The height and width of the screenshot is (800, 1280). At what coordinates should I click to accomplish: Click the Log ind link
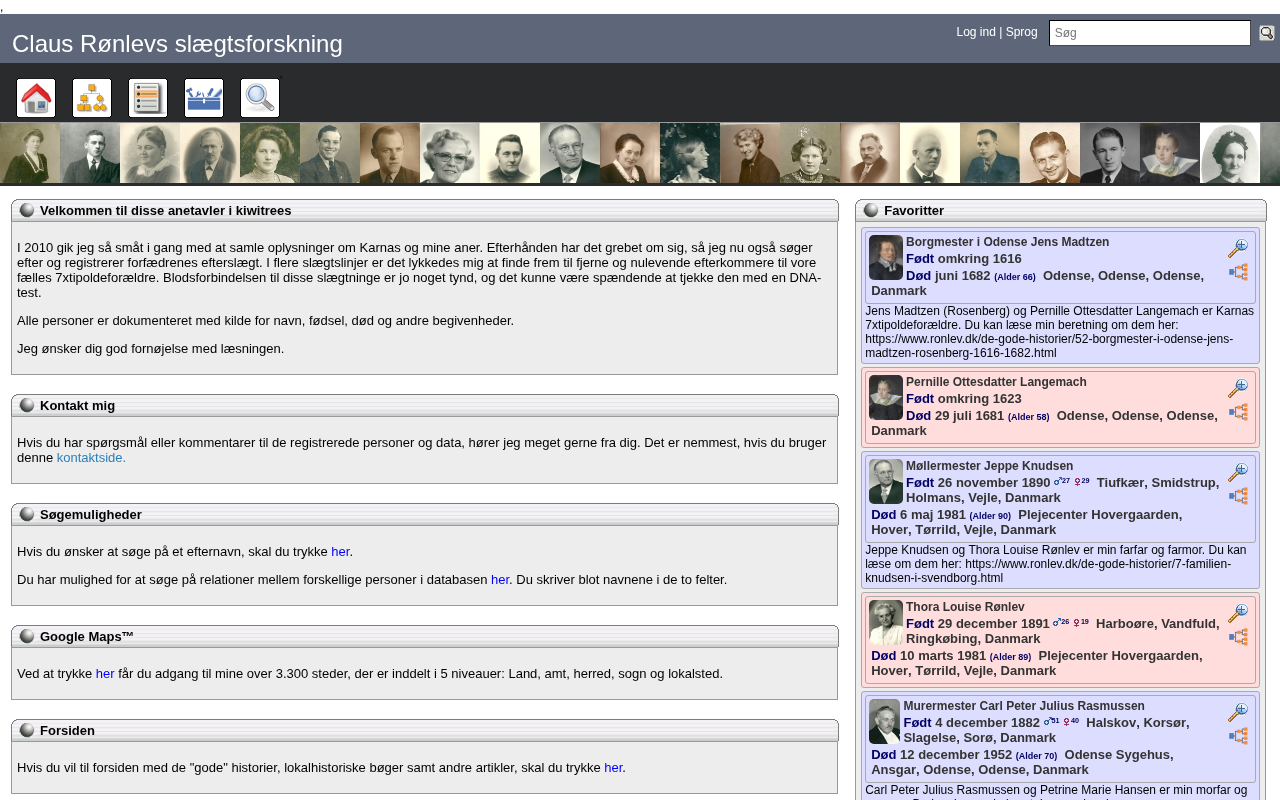click(975, 32)
